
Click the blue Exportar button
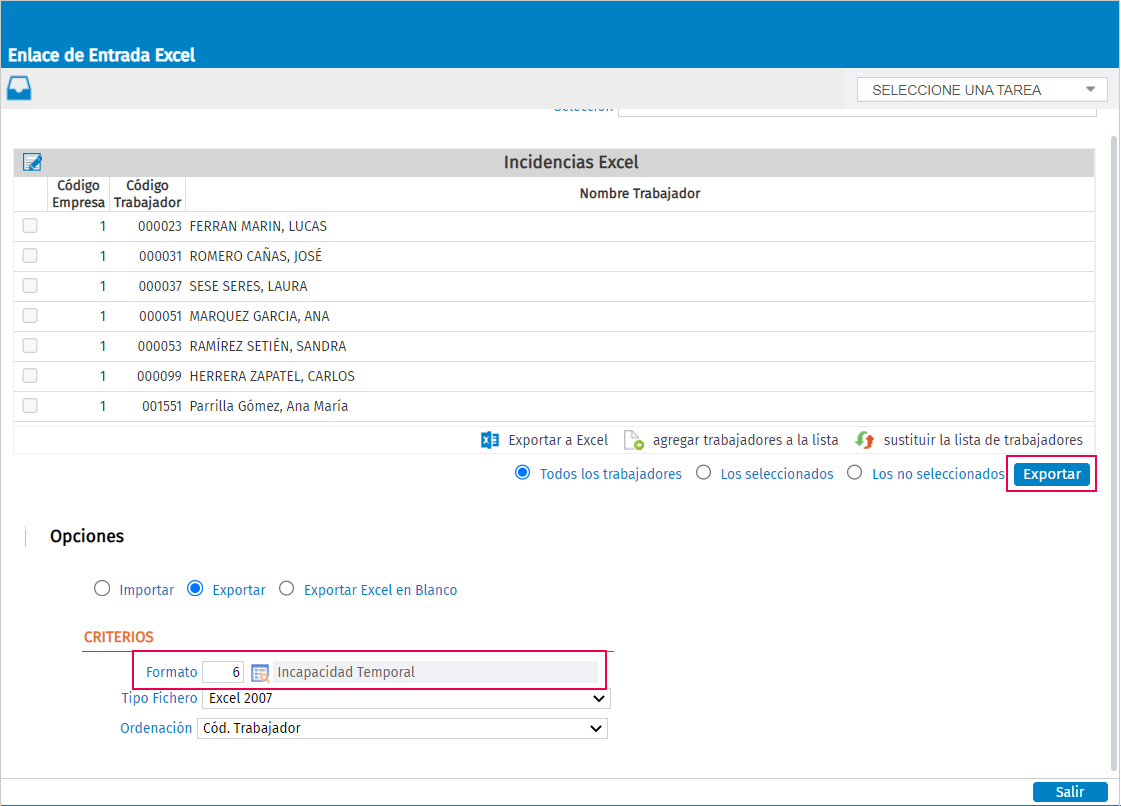click(1052, 474)
